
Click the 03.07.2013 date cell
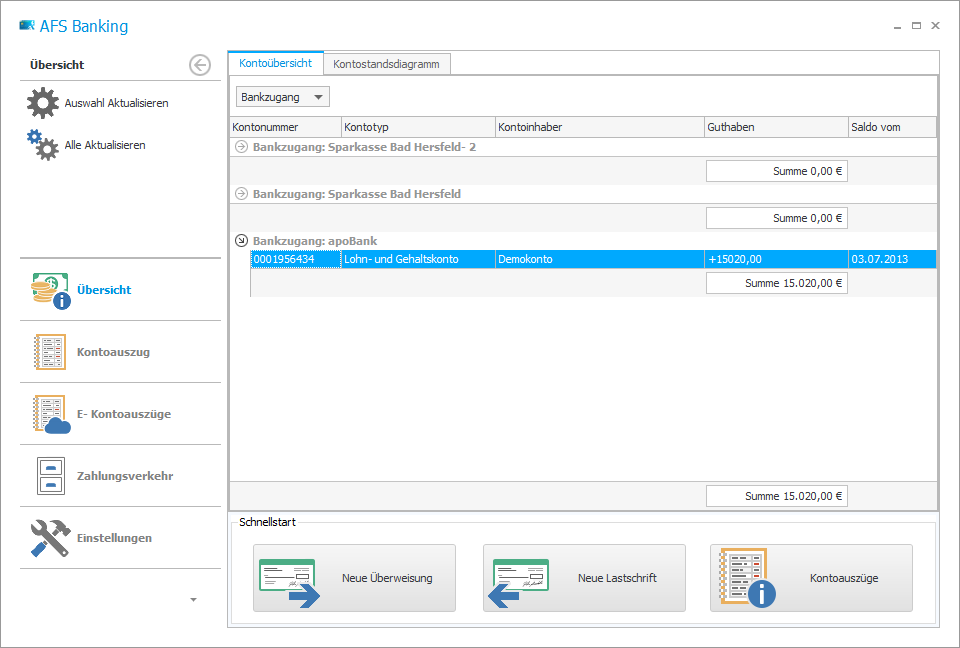(892, 259)
